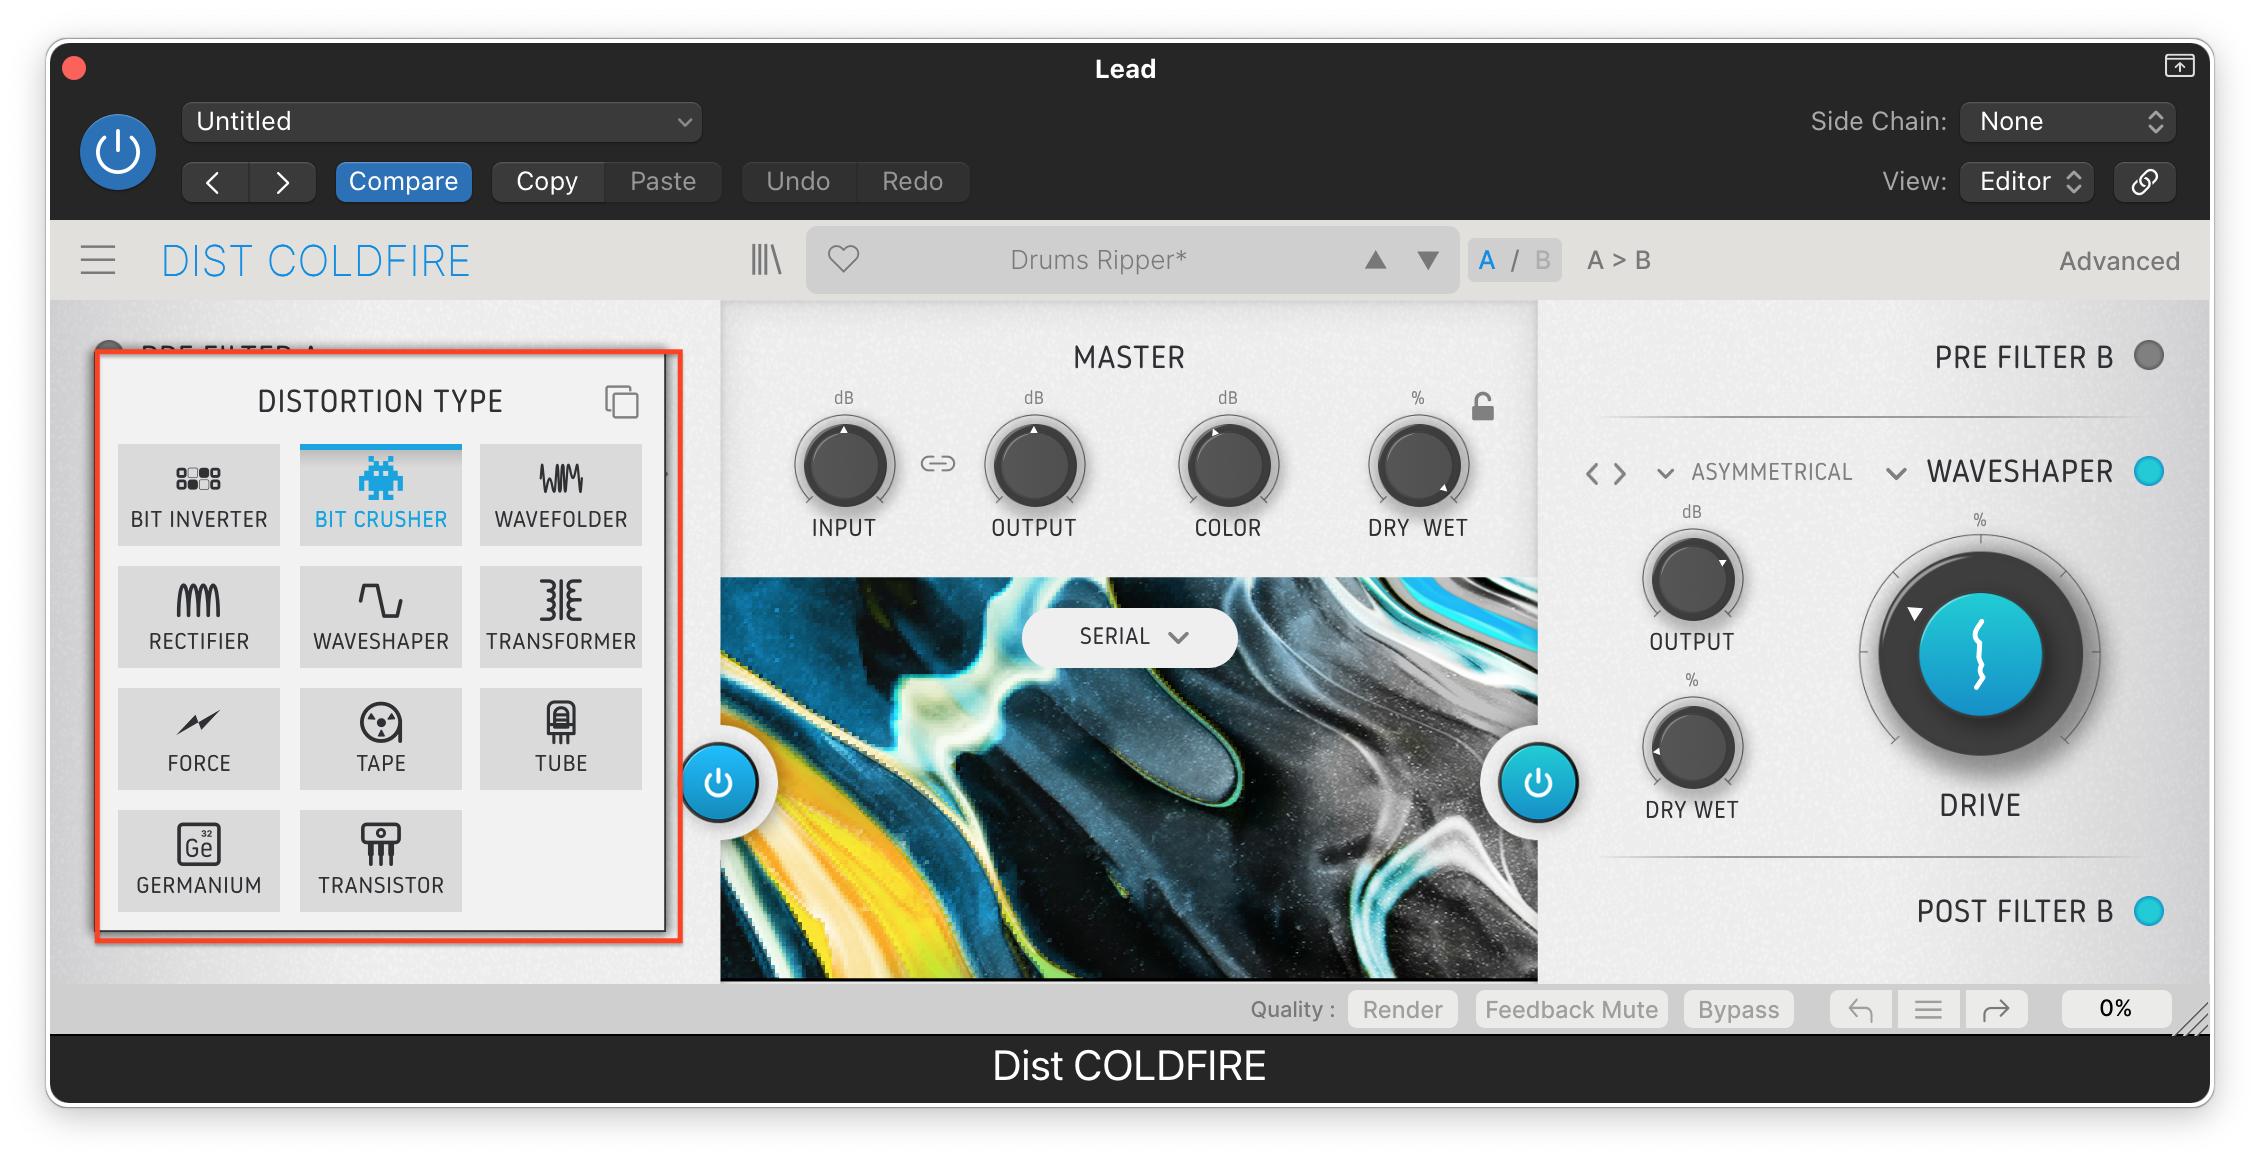
Task: Enable Pre Filter B
Action: [x=2148, y=356]
